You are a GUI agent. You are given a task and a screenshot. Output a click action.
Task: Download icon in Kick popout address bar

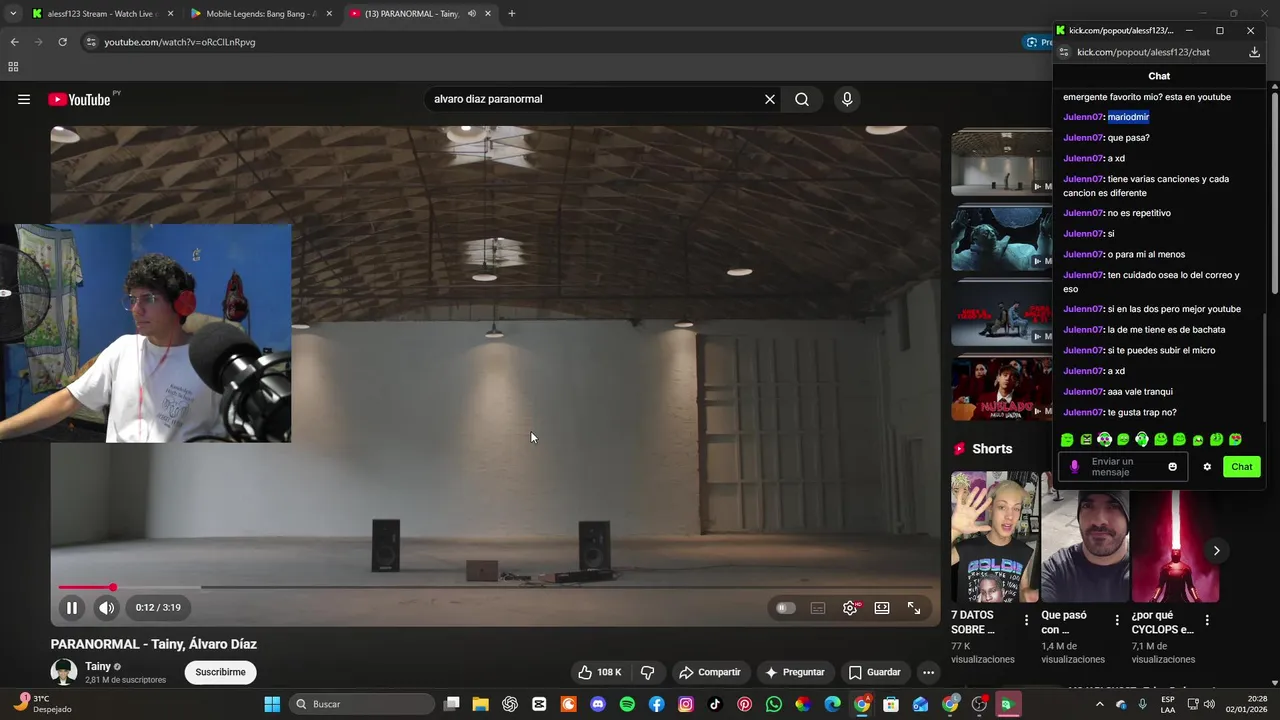(1254, 52)
